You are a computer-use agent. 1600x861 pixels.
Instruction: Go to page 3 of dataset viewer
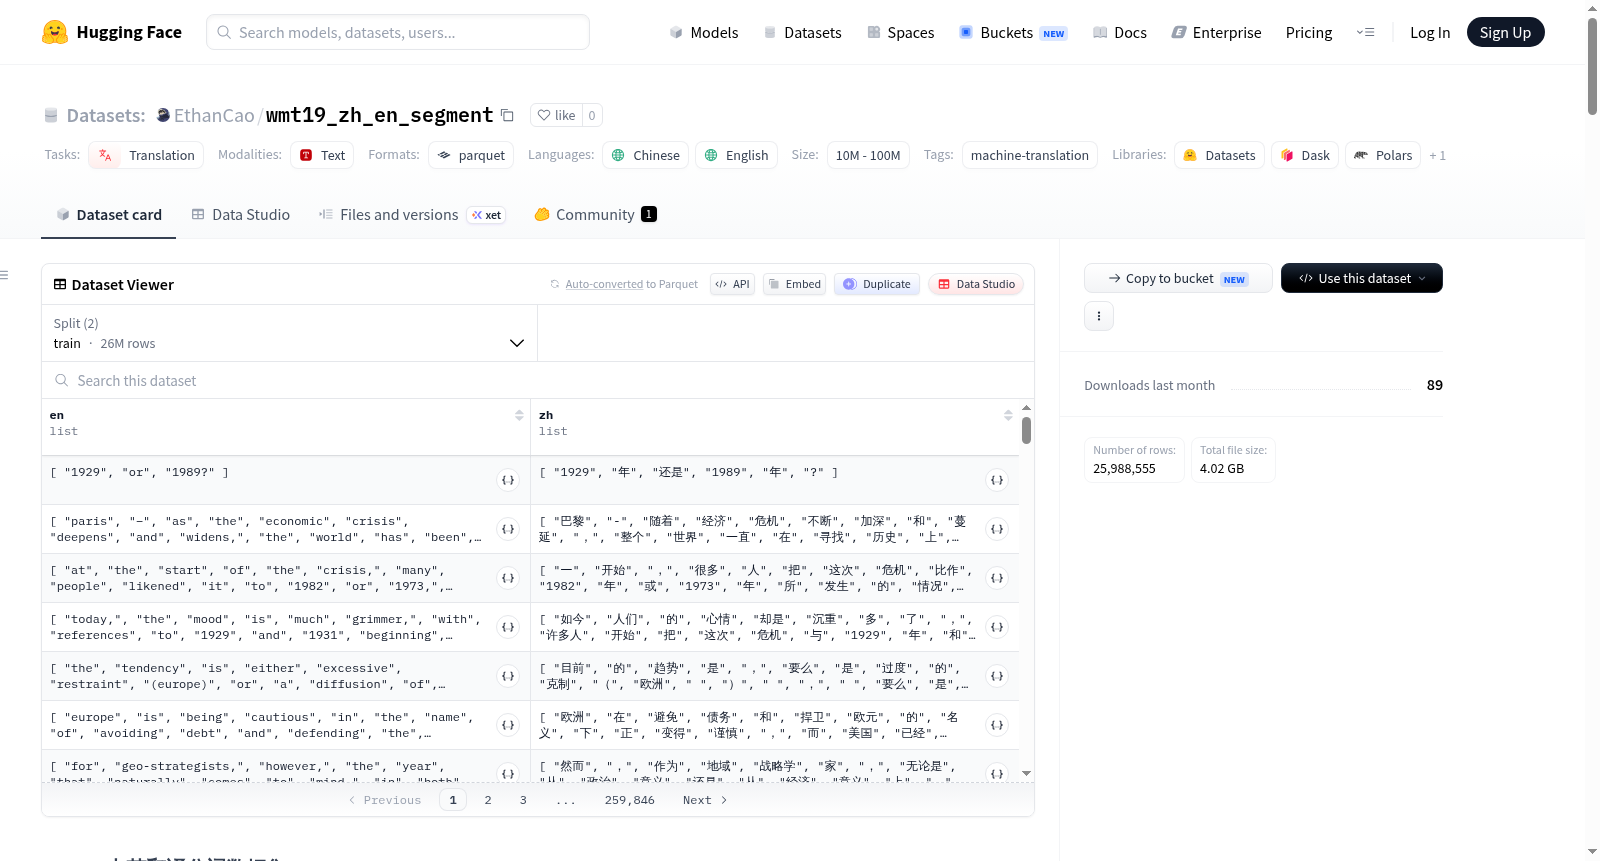pos(523,800)
